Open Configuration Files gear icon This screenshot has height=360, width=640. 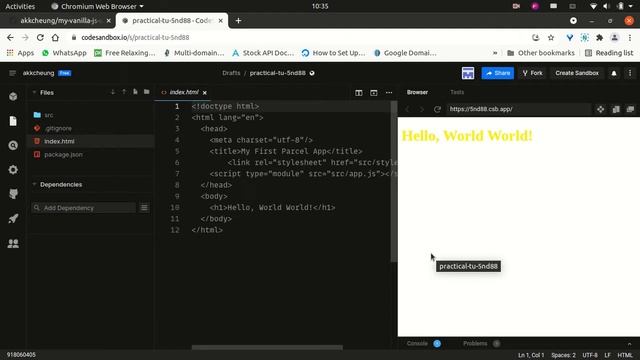[13, 170]
